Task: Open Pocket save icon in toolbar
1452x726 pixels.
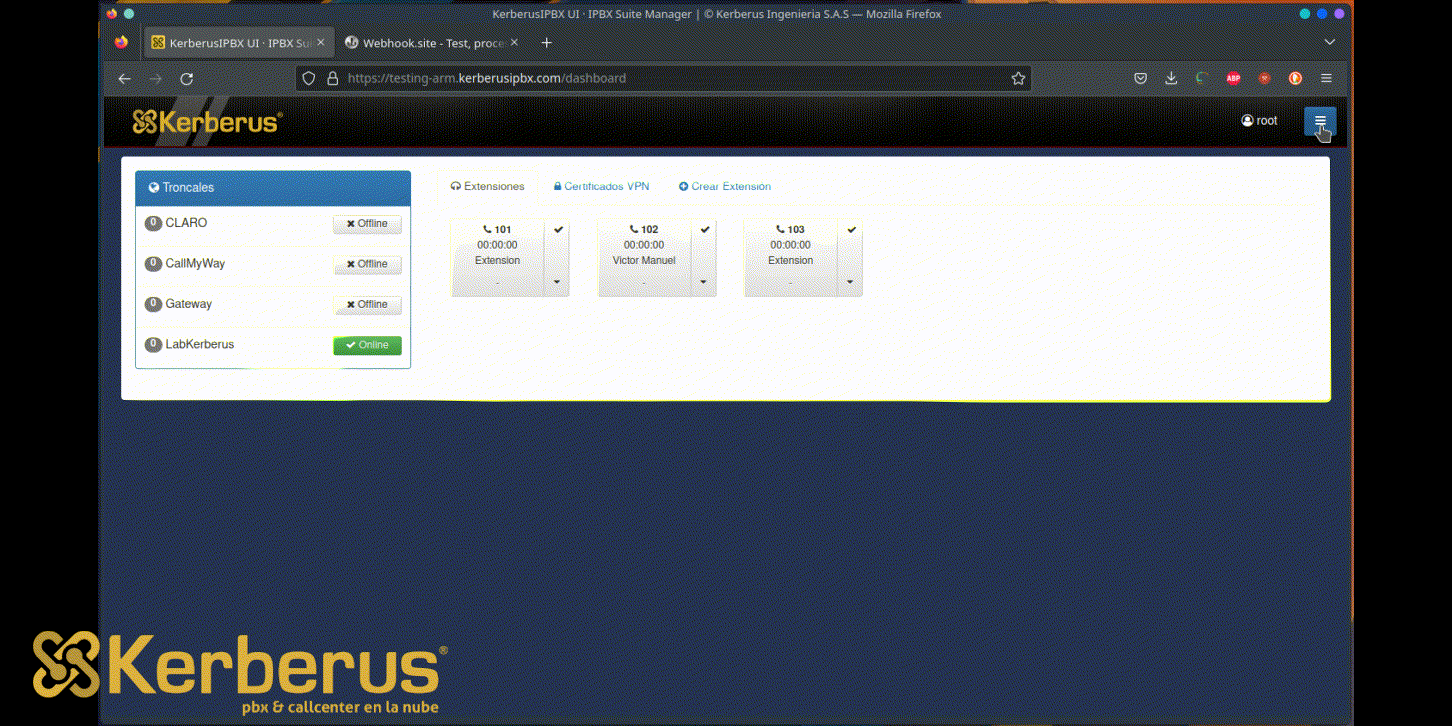Action: pyautogui.click(x=1140, y=78)
